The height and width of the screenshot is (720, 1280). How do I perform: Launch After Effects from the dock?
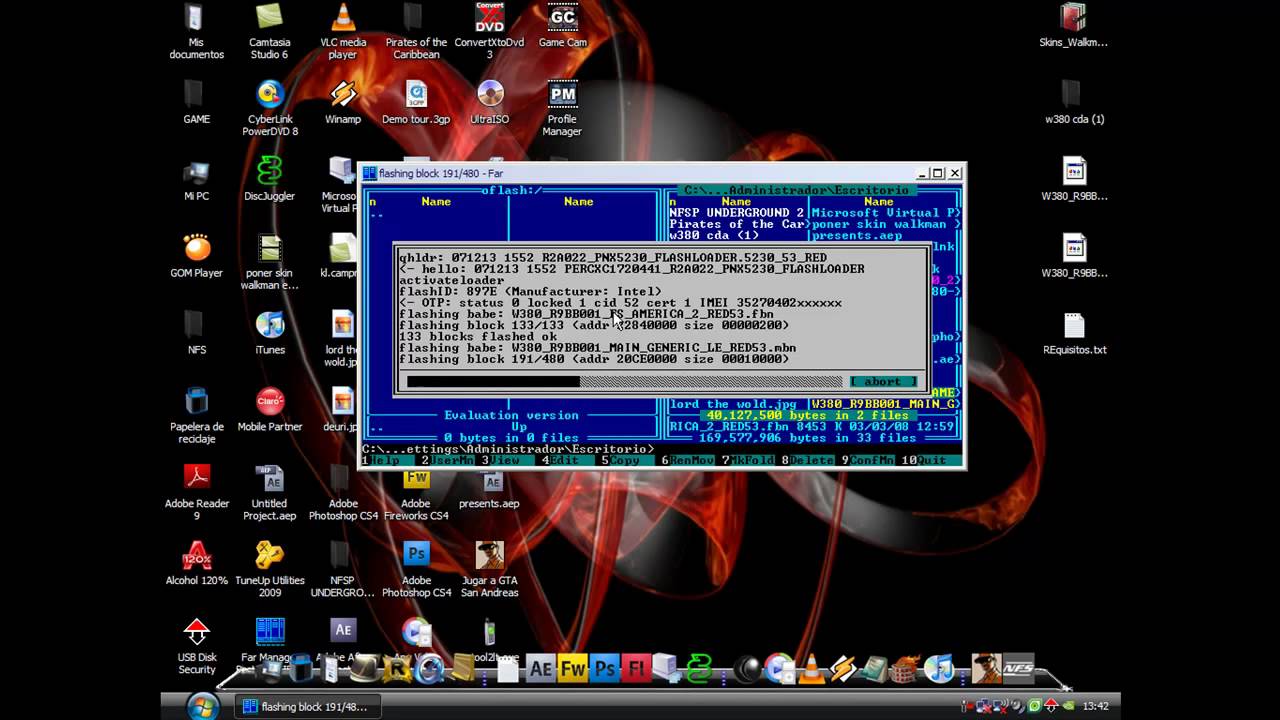541,668
